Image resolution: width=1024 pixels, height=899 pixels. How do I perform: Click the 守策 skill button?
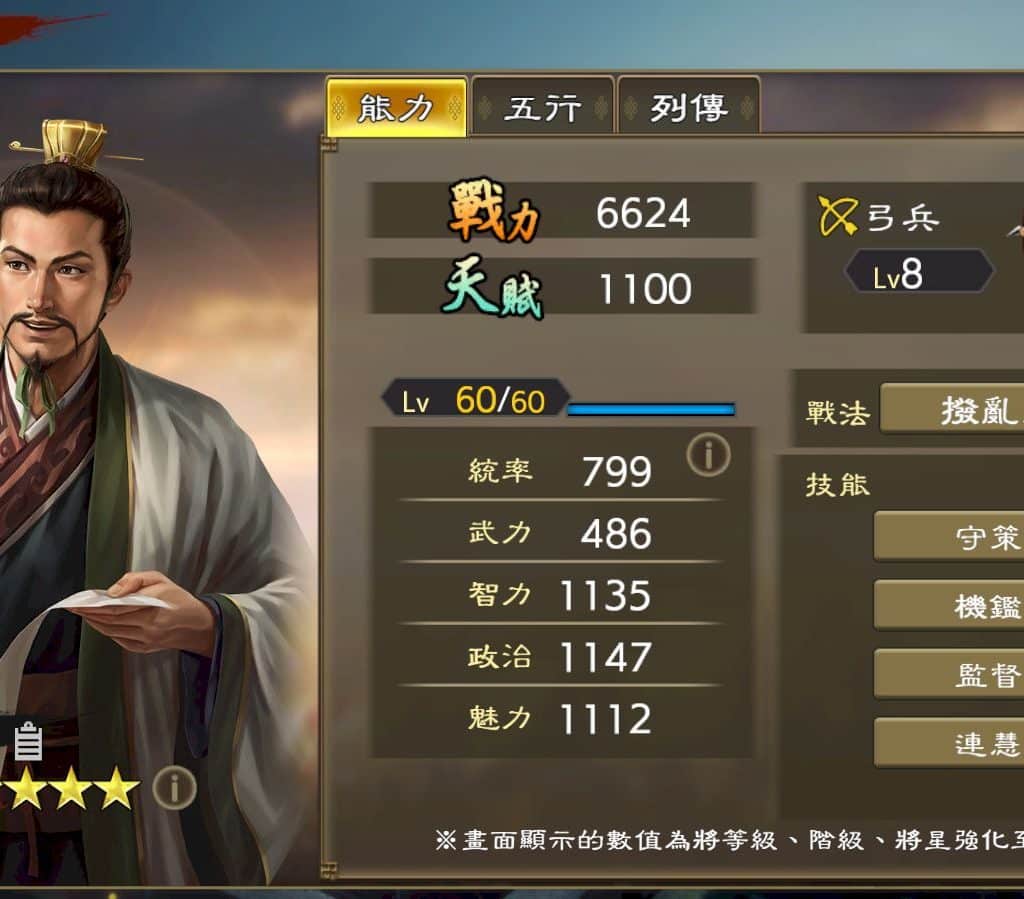click(x=949, y=537)
